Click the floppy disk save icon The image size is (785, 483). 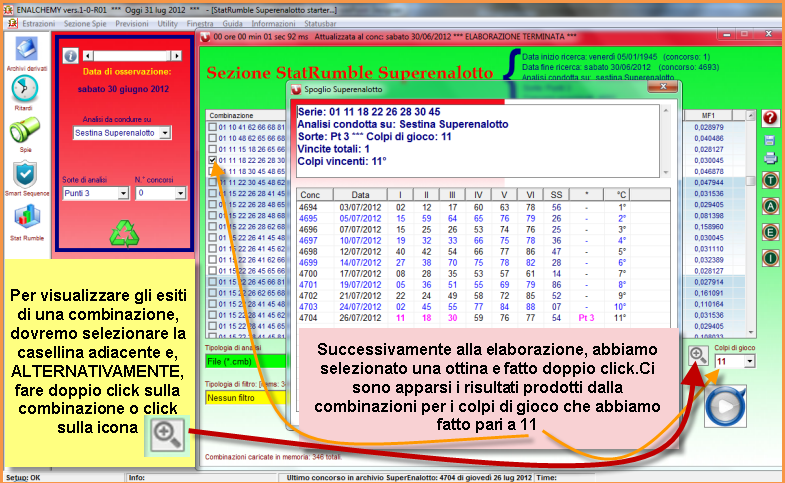coord(770,141)
